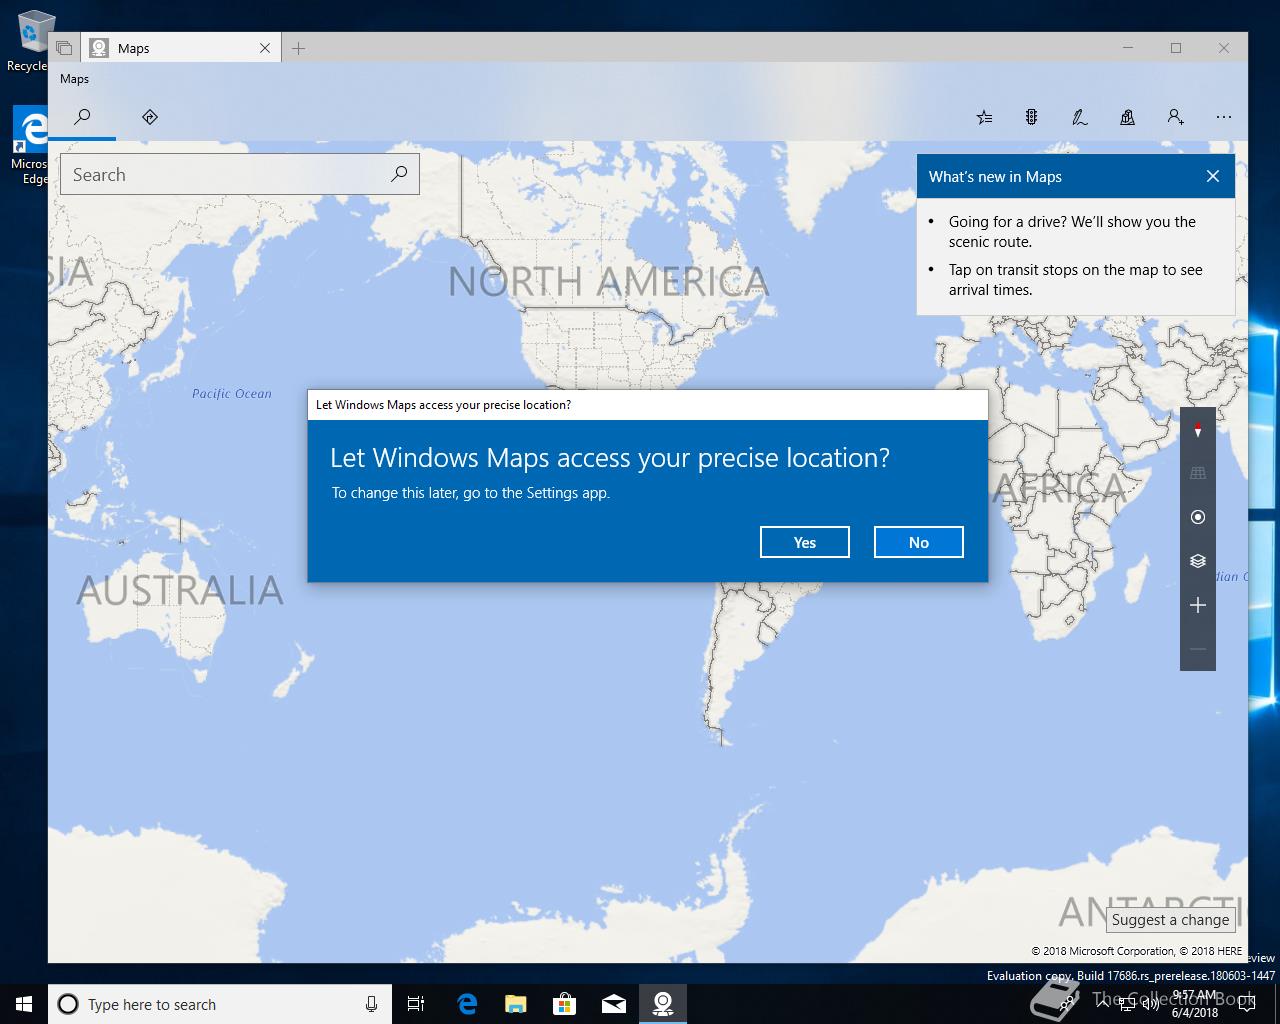Select the Recycle Bin desktop icon
1280x1024 pixels.
tap(30, 42)
